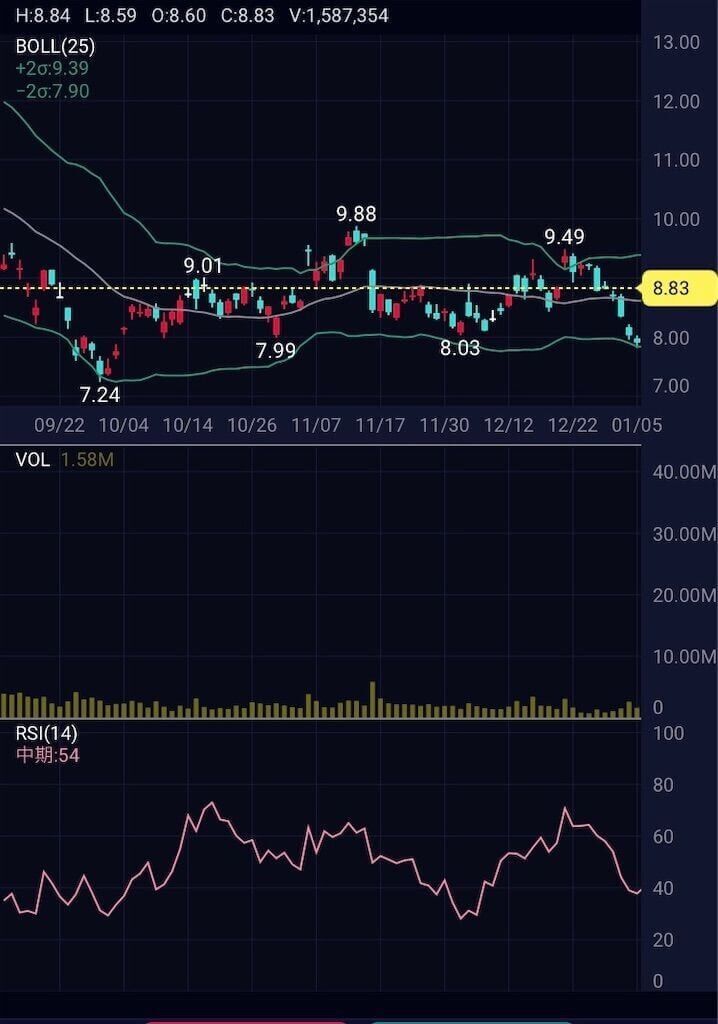The image size is (718, 1024).
Task: Select the 11/07 date on time axis
Action: tap(316, 425)
